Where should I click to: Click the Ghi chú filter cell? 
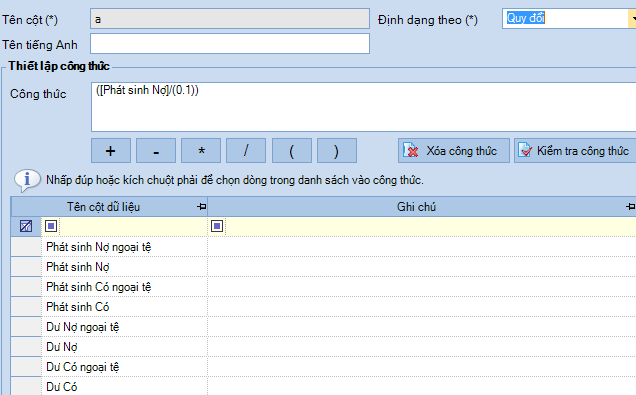(x=430, y=226)
